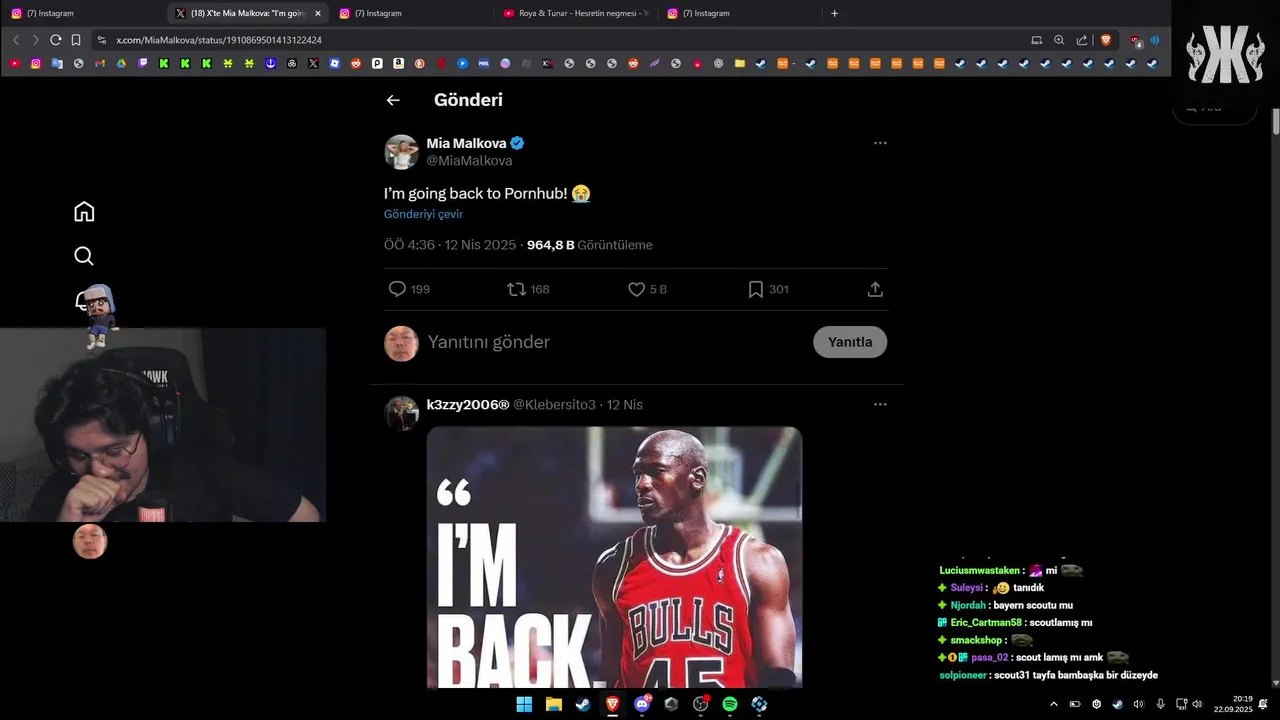This screenshot has width=1280, height=720.
Task: Open site settings icon in address bar
Action: click(x=101, y=40)
